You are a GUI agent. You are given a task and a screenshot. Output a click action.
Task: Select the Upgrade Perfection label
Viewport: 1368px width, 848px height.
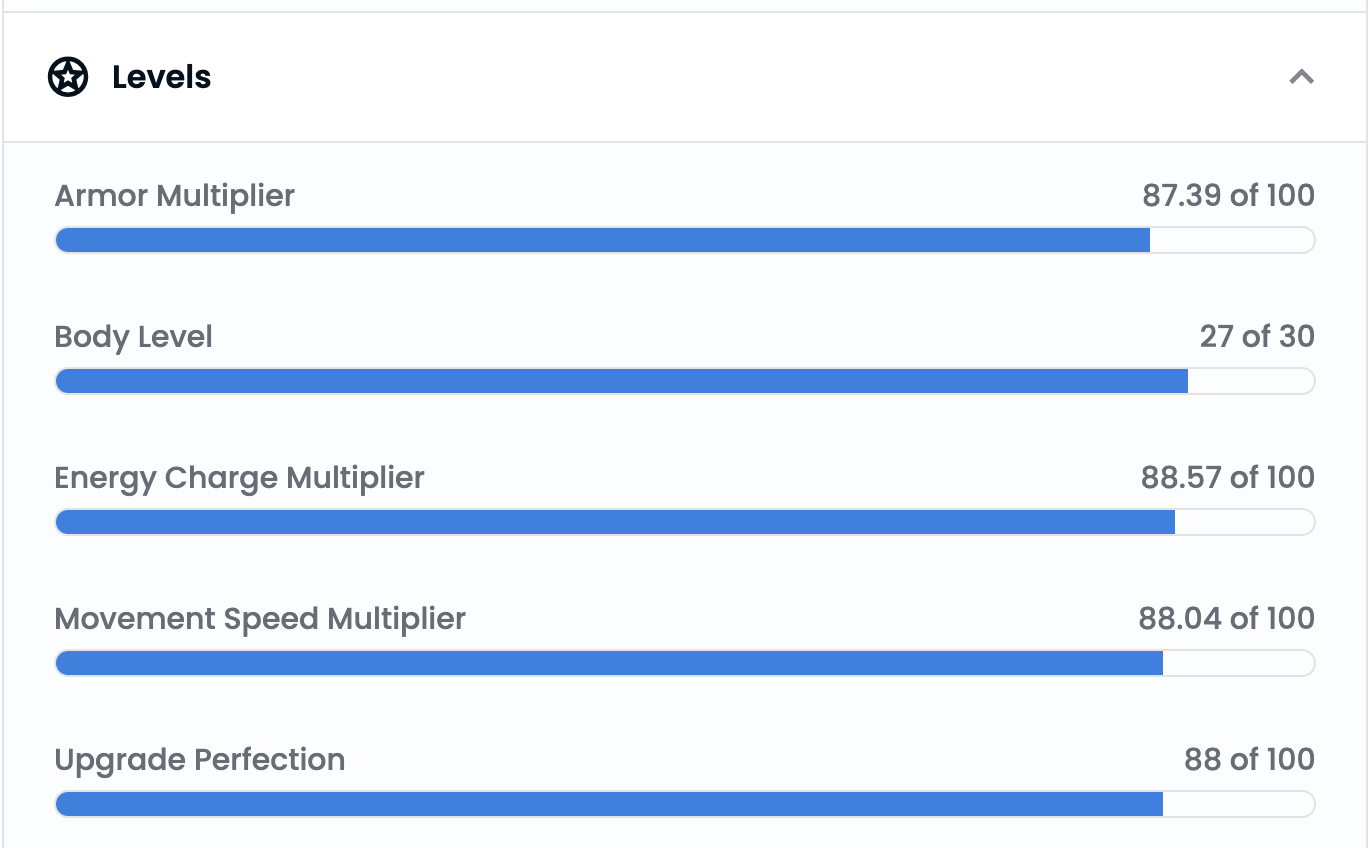click(200, 760)
